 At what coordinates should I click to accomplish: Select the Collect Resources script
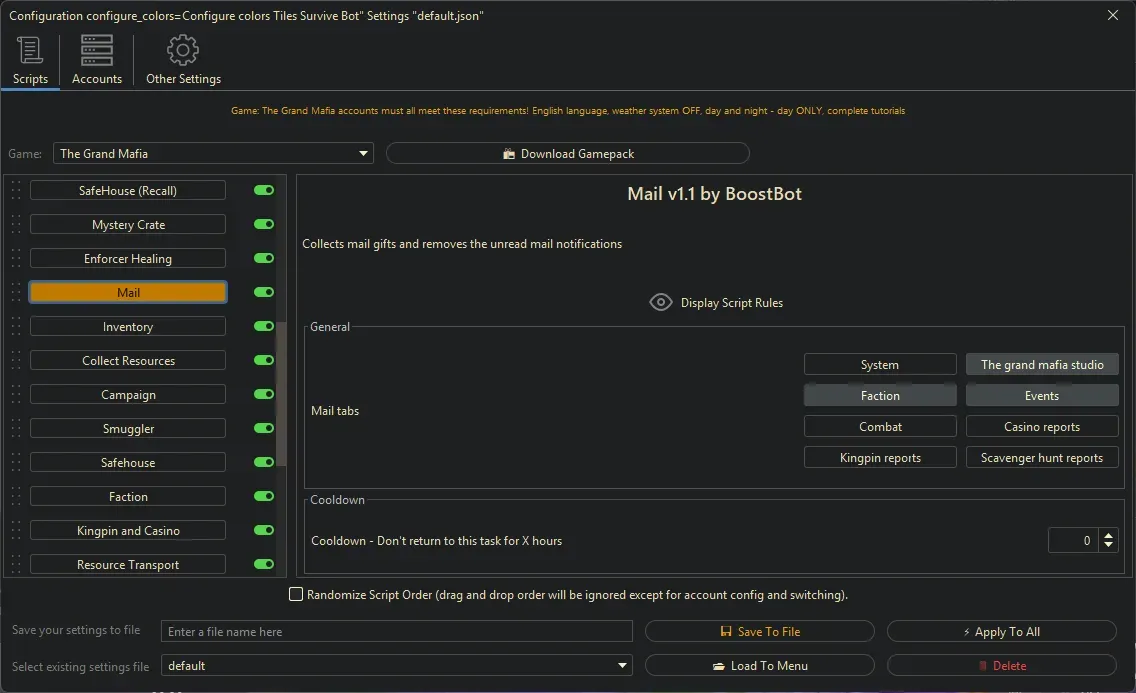click(x=128, y=361)
